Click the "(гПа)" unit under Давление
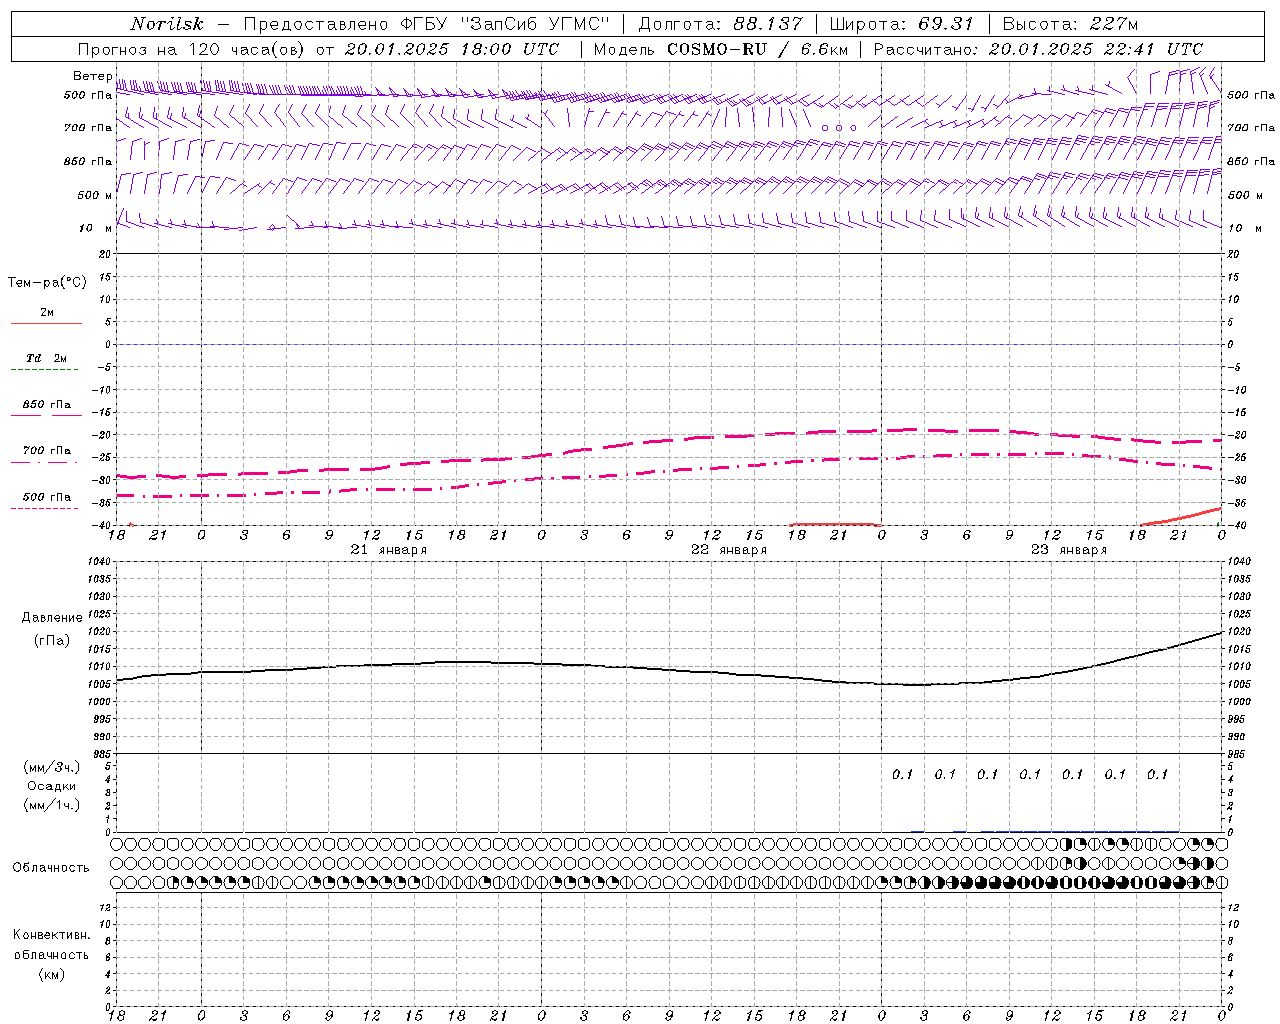 coord(51,641)
